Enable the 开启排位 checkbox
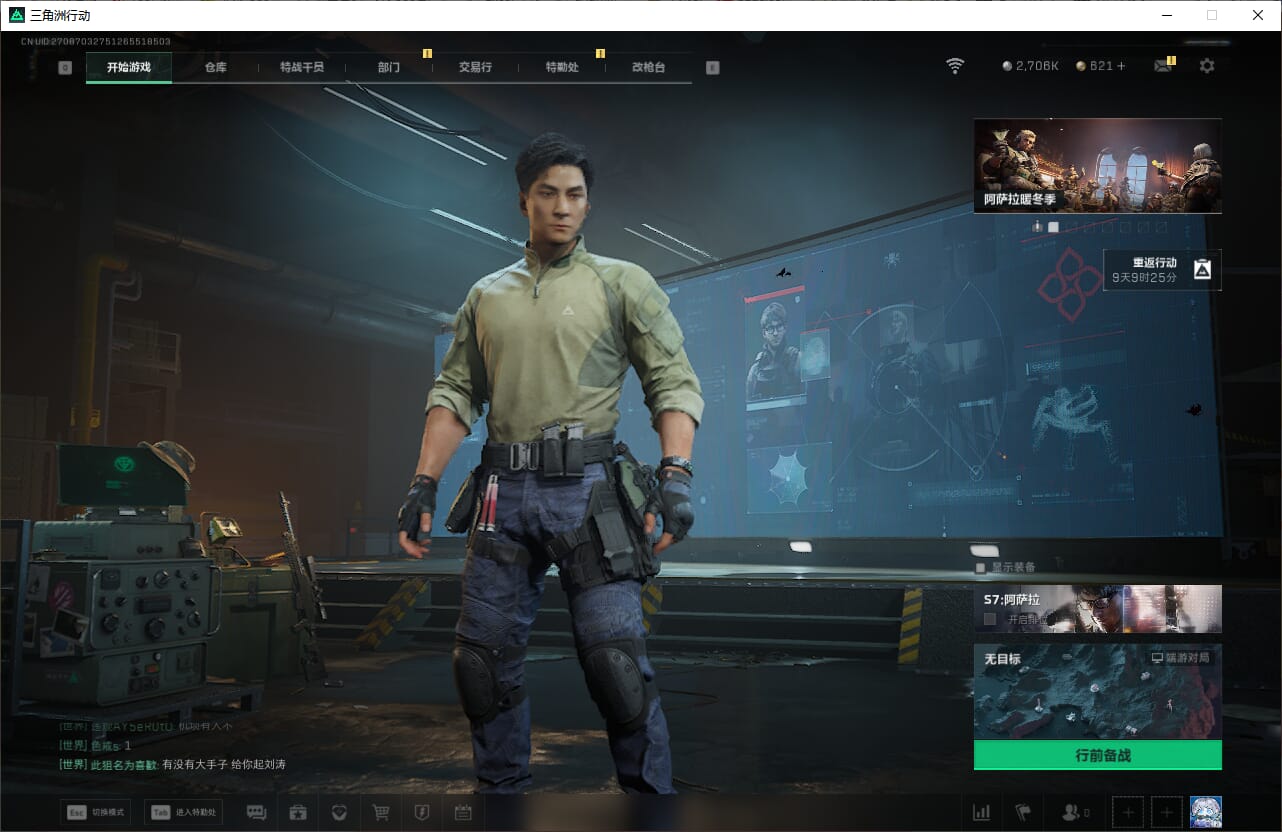Viewport: 1282px width, 832px height. point(990,619)
